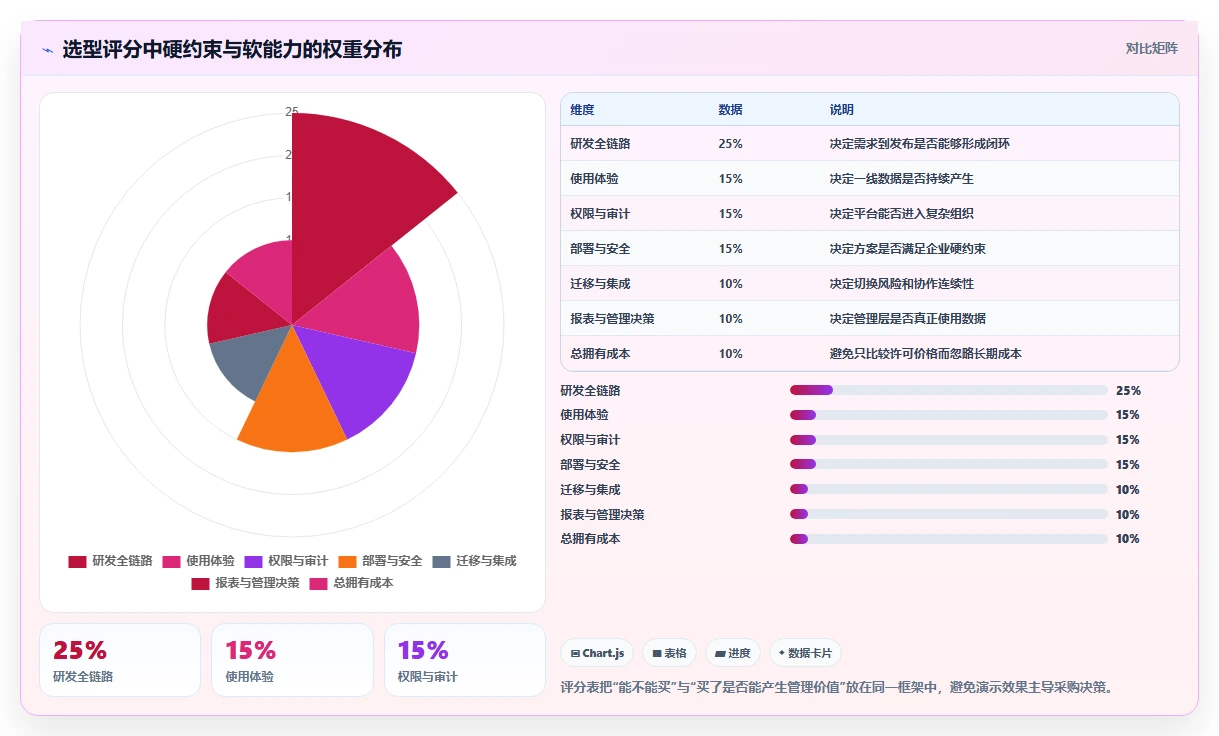Click 决定管理层是否真正使用数据 description

tap(907, 319)
